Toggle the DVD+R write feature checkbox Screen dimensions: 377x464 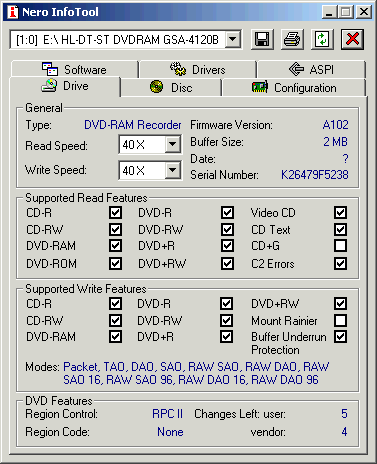pos(226,337)
